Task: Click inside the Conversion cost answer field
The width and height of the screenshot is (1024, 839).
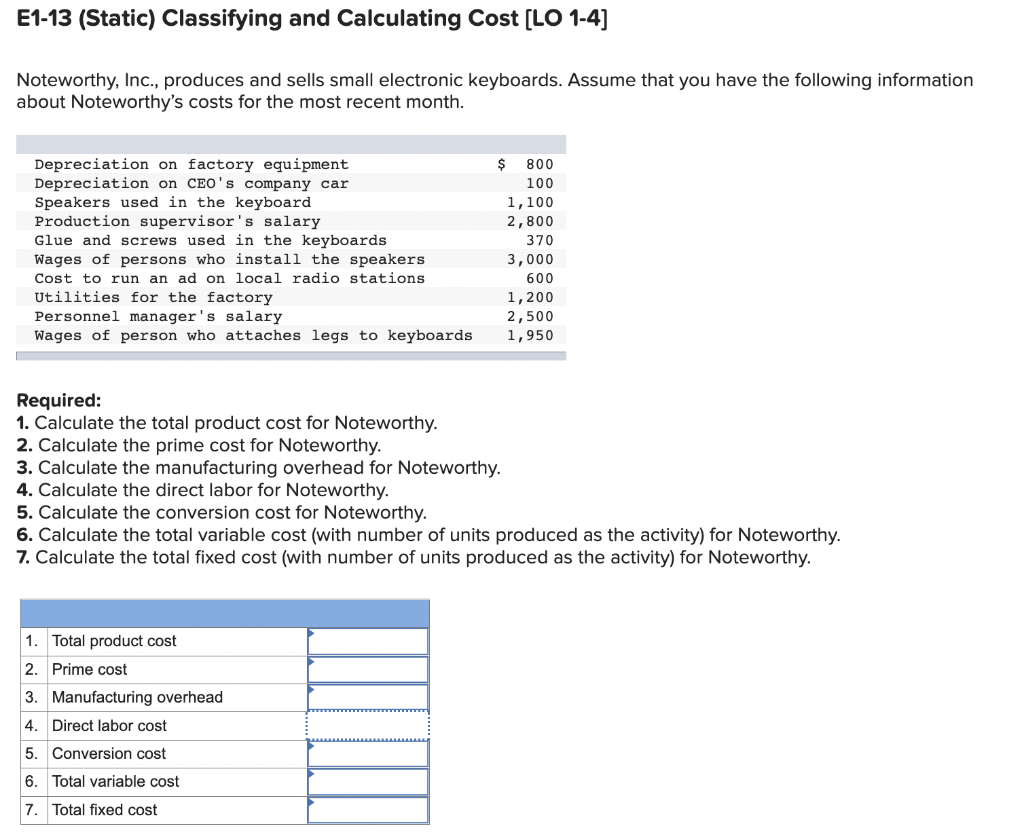Action: [x=368, y=753]
